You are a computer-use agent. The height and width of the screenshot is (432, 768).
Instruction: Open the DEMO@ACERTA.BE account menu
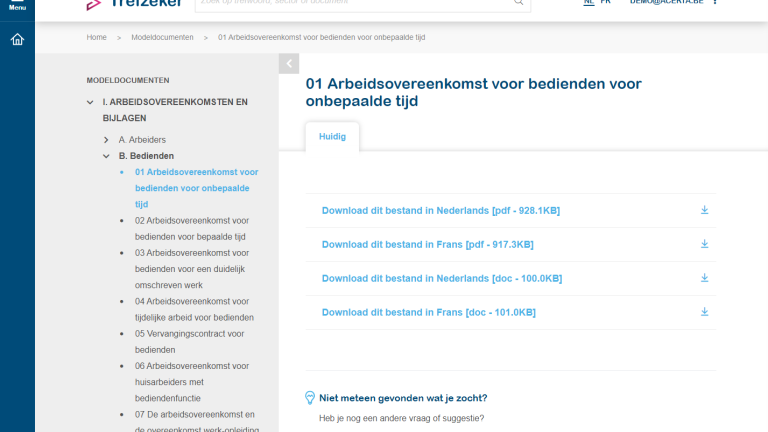click(x=666, y=2)
